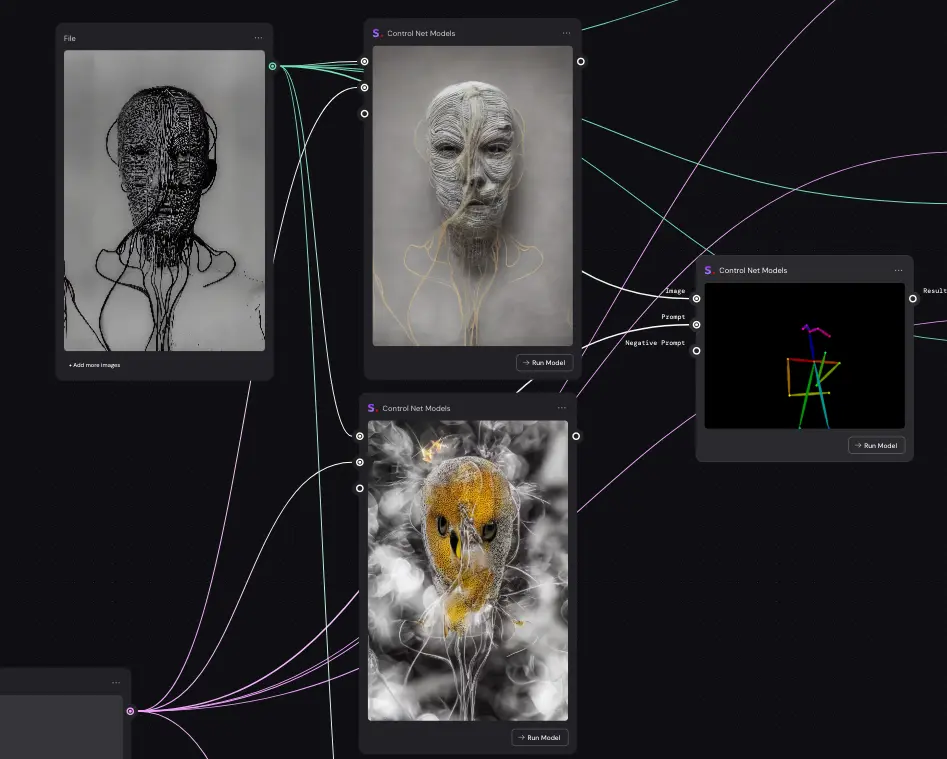Screen dimensions: 947x759
Task: Open the three-dot menu of the owl image node
Action: click(561, 408)
